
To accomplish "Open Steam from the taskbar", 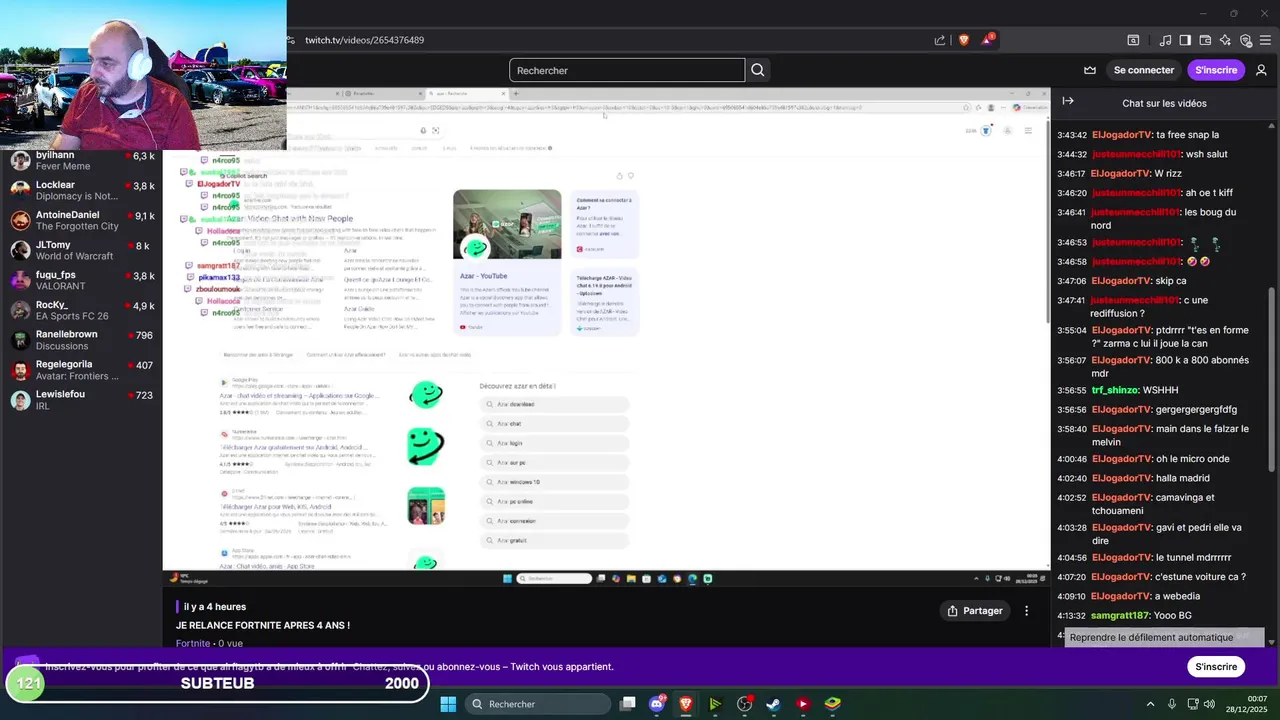I will tap(773, 704).
